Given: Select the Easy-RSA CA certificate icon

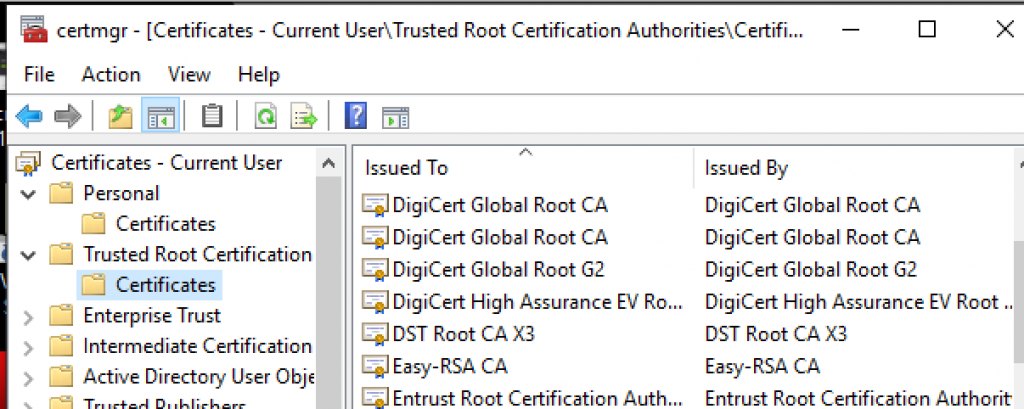Looking at the screenshot, I should point(375,366).
